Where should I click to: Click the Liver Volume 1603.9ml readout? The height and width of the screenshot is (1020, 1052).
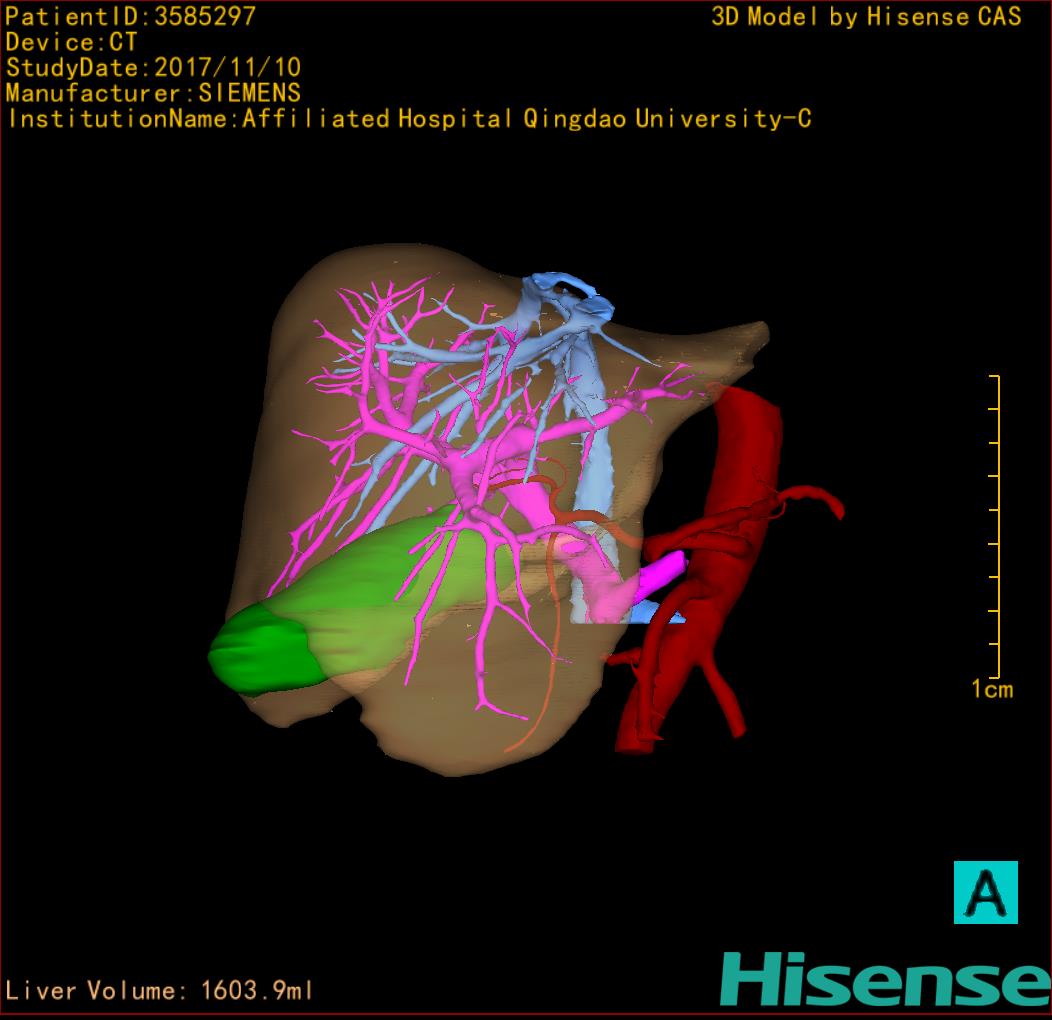coord(160,991)
